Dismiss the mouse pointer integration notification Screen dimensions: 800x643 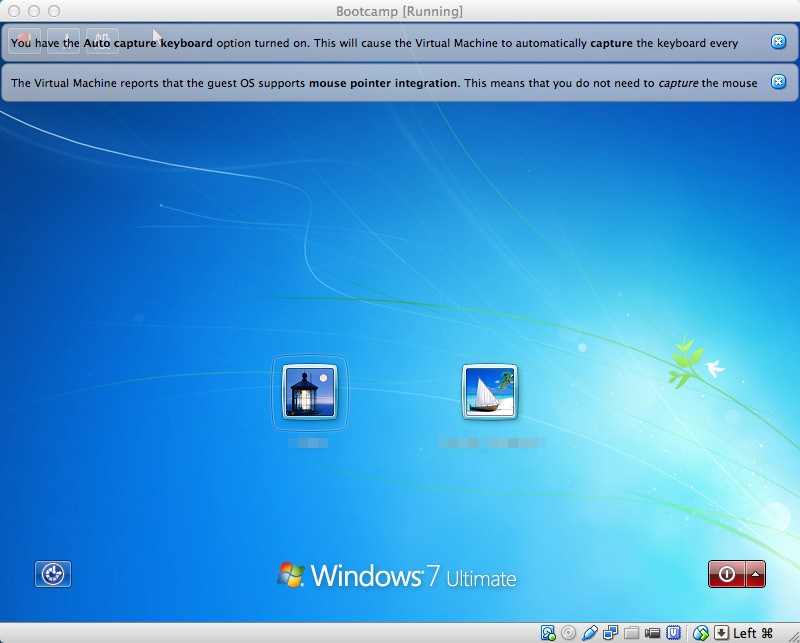pyautogui.click(x=778, y=82)
